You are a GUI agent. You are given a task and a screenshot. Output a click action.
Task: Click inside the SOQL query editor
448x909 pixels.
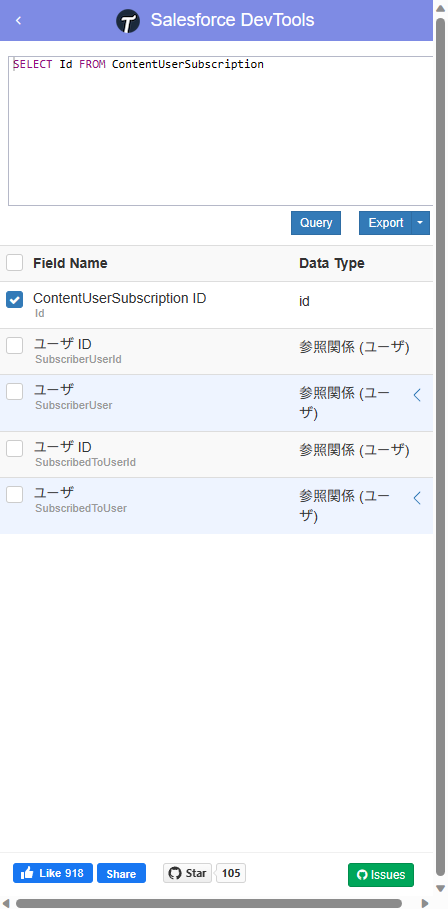(220, 131)
